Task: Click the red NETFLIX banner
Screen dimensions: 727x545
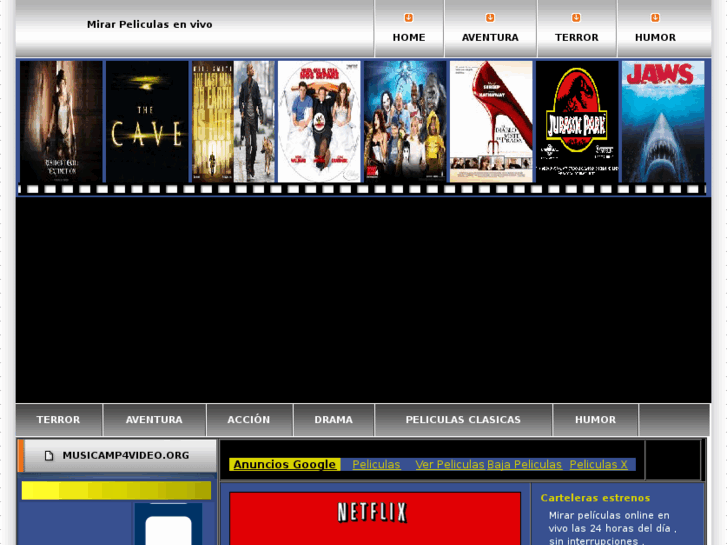Action: (x=375, y=519)
